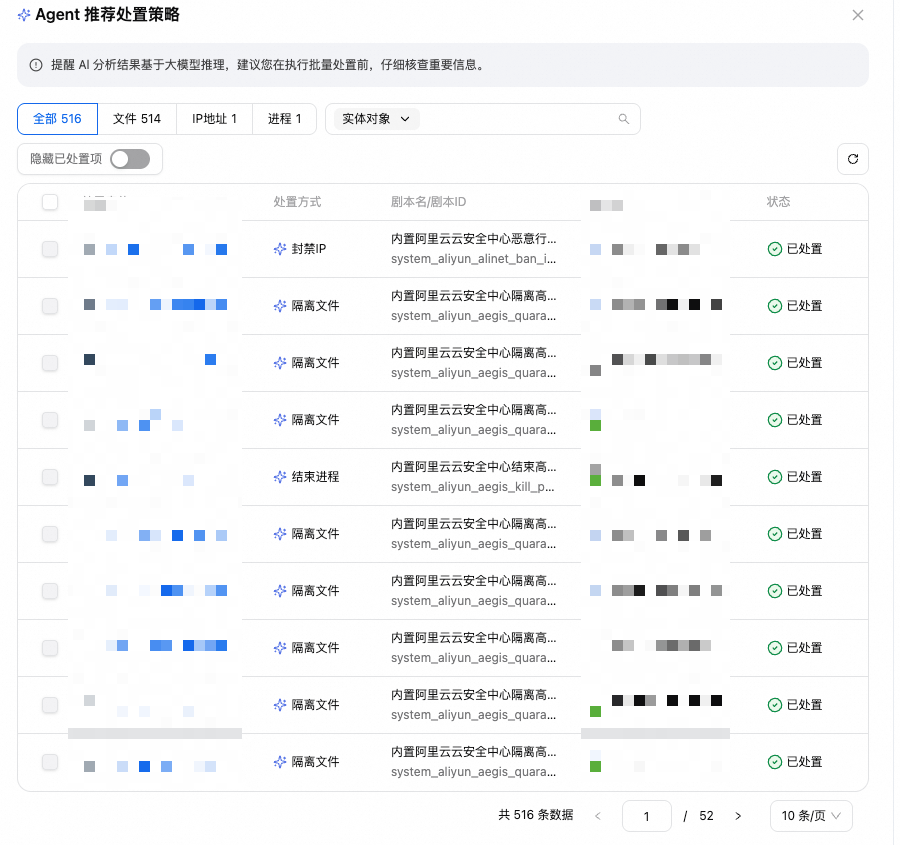The width and height of the screenshot is (900, 845).
Task: Go to the previous page arrow
Action: (598, 816)
